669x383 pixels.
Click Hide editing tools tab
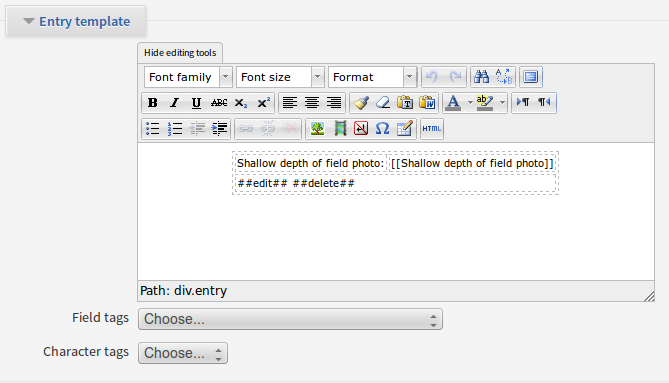coord(180,53)
